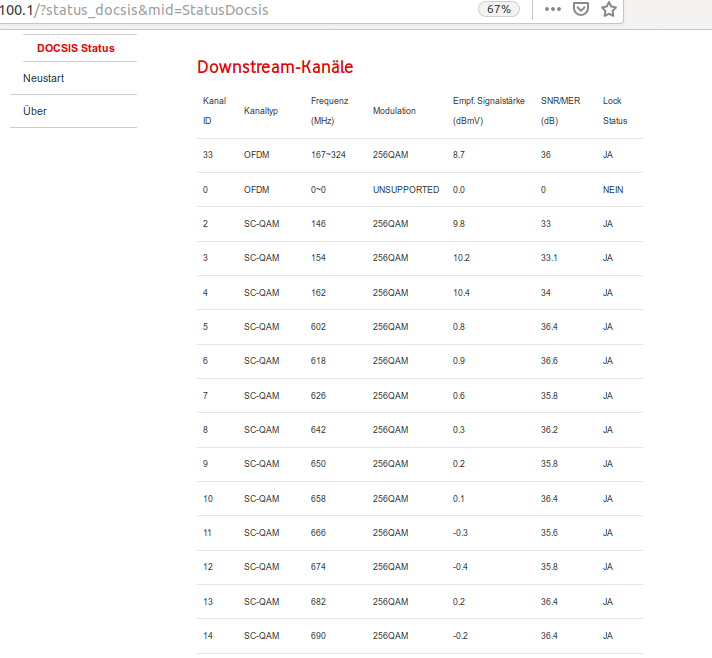712x658 pixels.
Task: Select channel ID 14 cell
Action: click(x=208, y=636)
